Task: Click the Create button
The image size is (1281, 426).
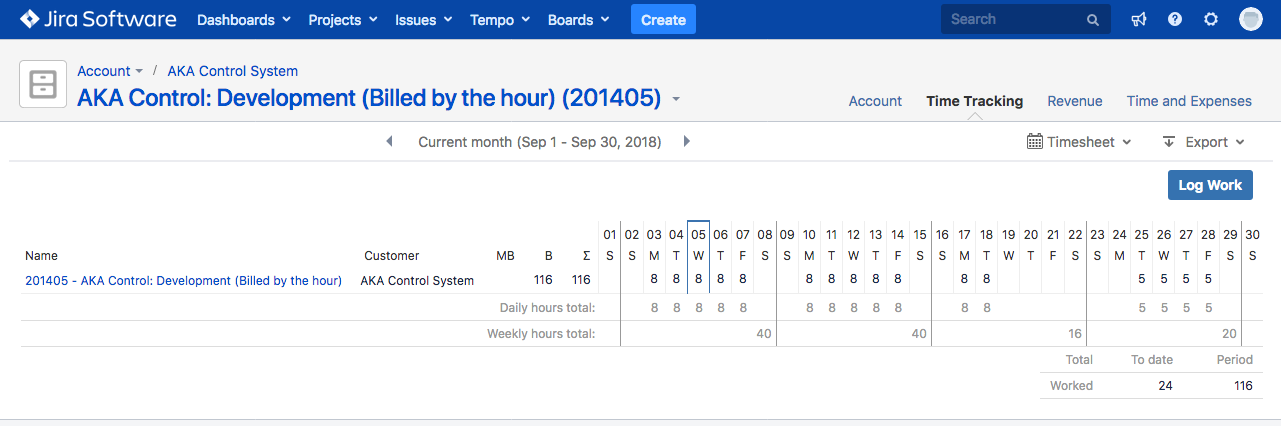Action: [x=663, y=20]
